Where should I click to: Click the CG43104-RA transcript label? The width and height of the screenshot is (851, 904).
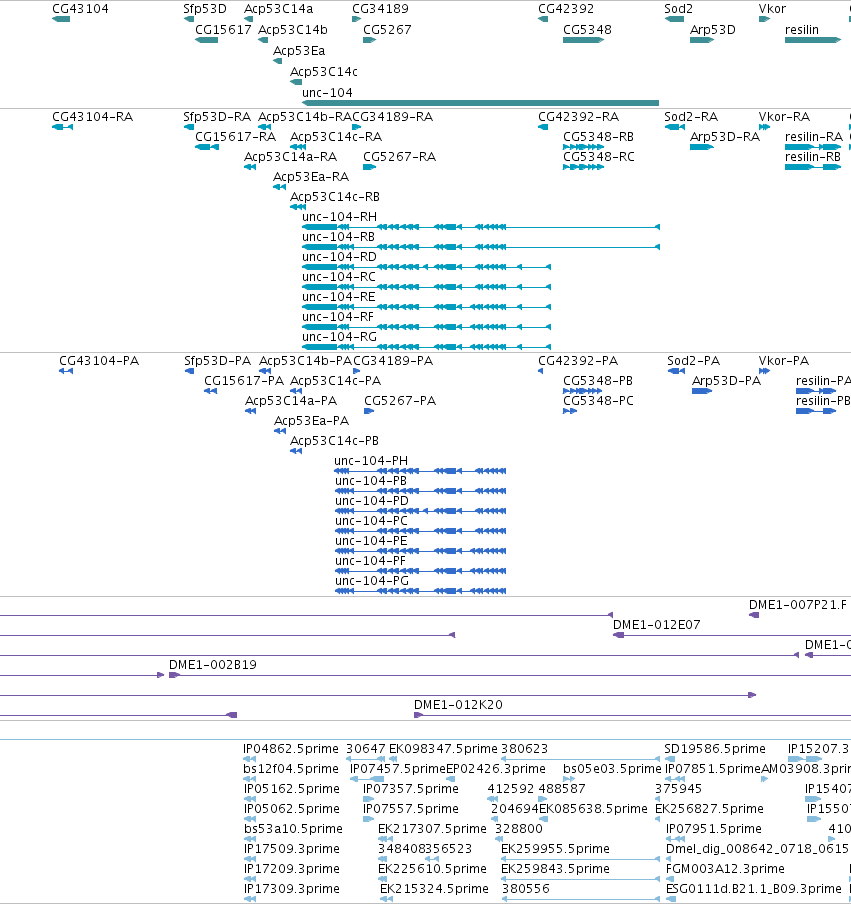tap(93, 117)
